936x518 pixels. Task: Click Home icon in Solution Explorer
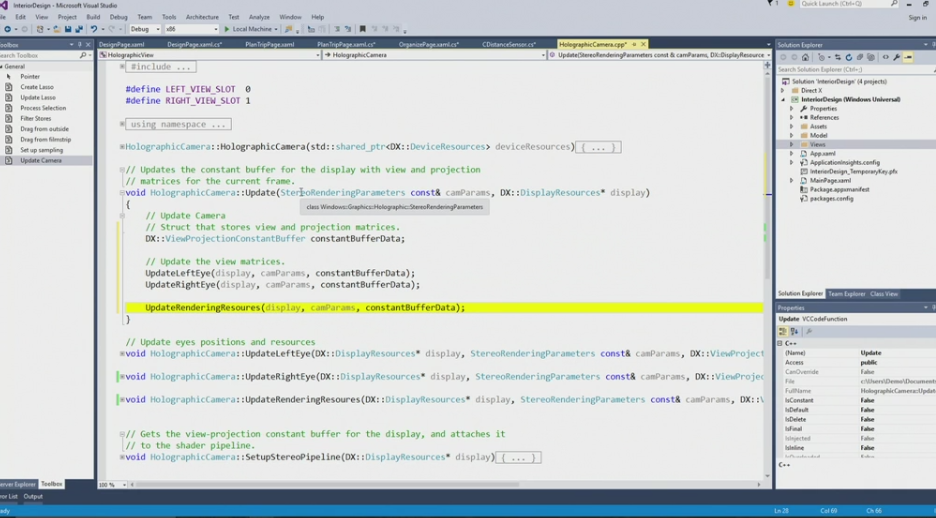coord(806,57)
